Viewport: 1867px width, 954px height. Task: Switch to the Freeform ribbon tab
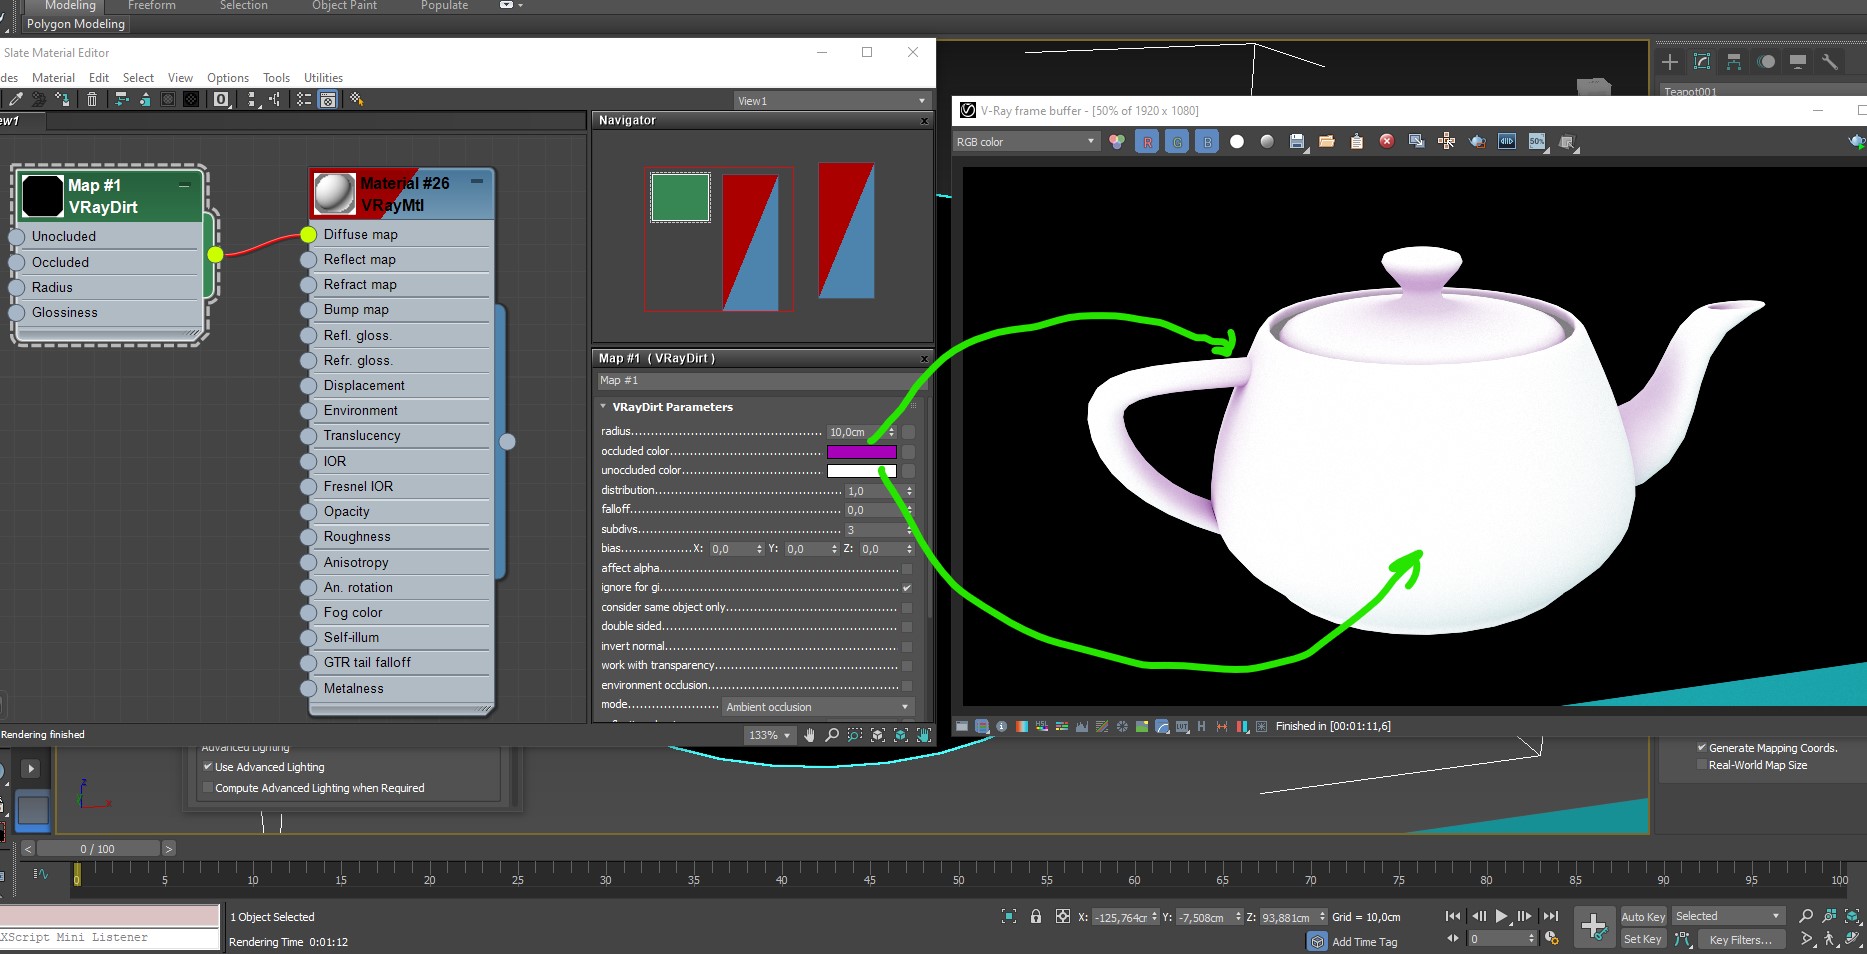coord(151,6)
